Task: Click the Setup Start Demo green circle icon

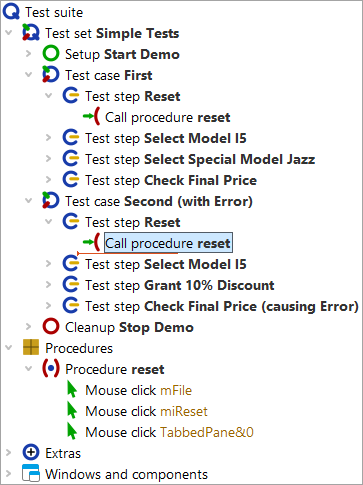Action: pyautogui.click(x=51, y=54)
